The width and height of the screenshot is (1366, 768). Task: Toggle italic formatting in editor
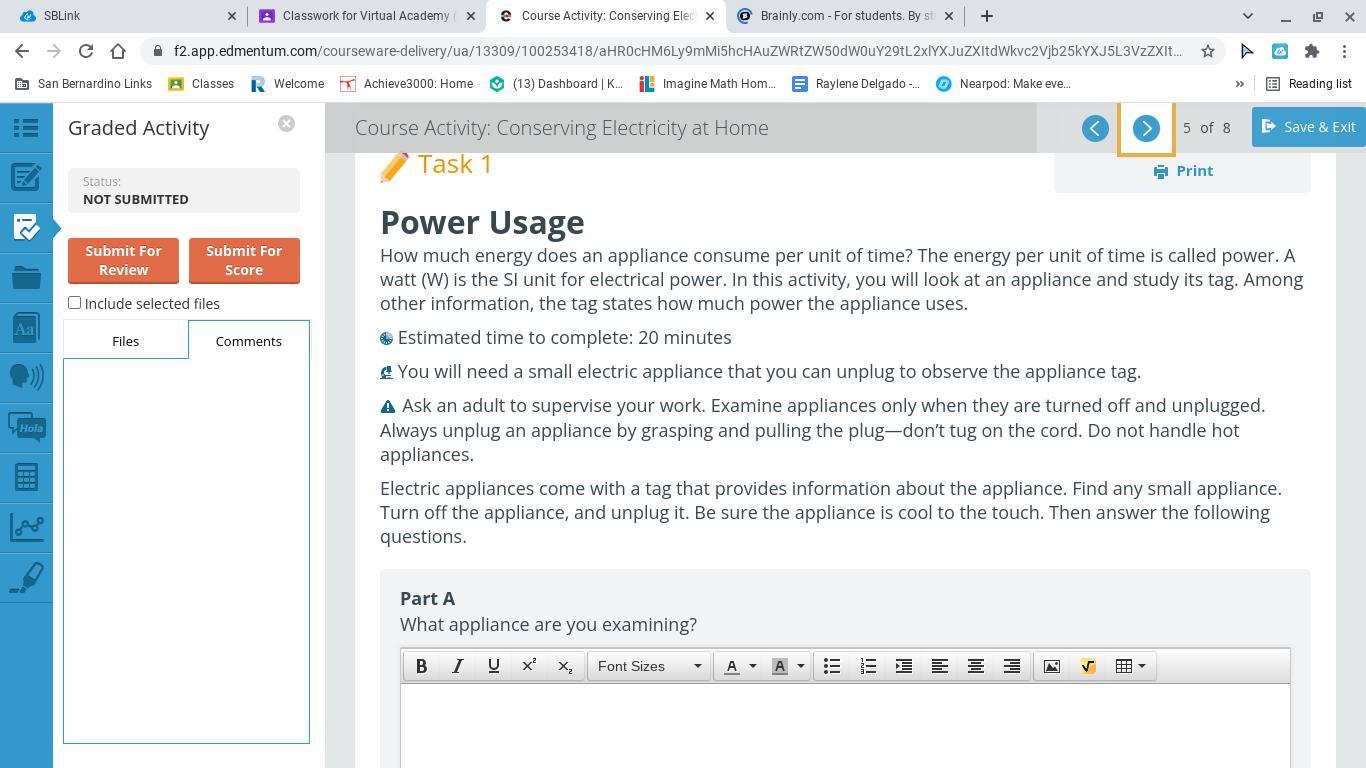[457, 666]
